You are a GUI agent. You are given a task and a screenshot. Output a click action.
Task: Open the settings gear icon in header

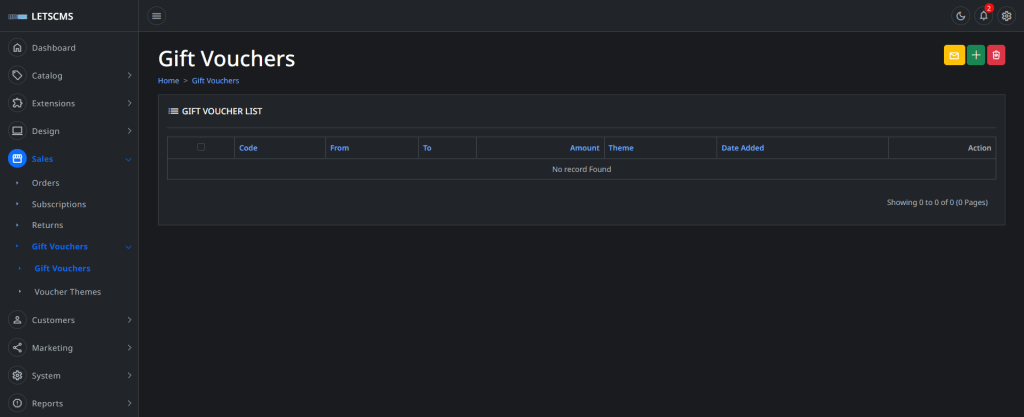coord(1006,16)
